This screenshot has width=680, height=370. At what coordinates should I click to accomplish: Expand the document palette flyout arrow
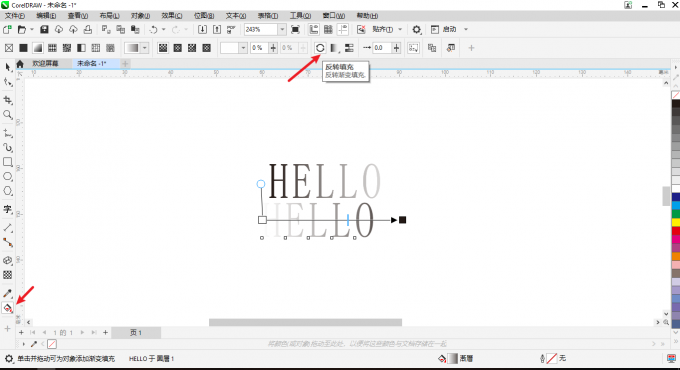[x=23, y=344]
